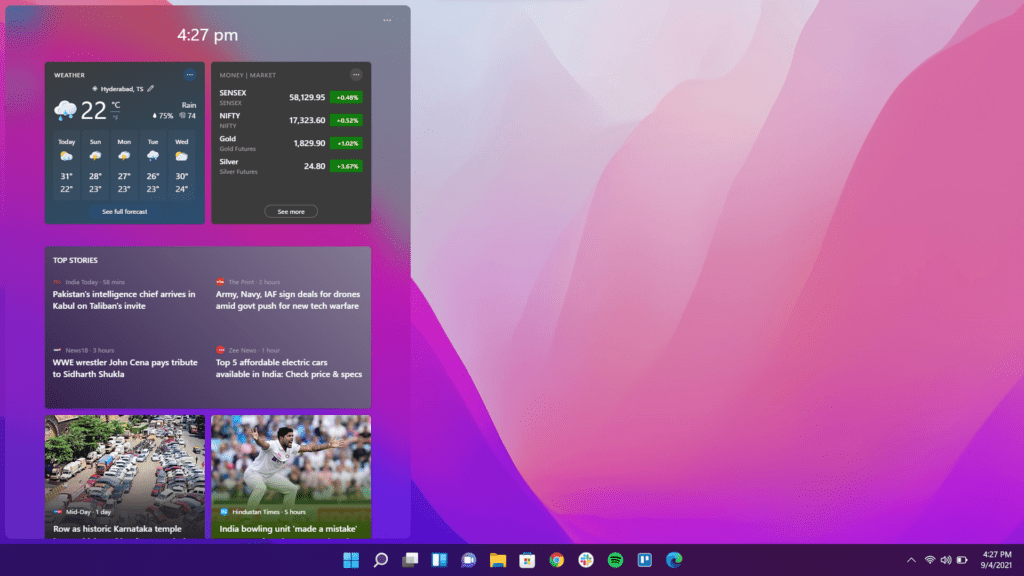Open the Silver Futures row

tap(291, 166)
